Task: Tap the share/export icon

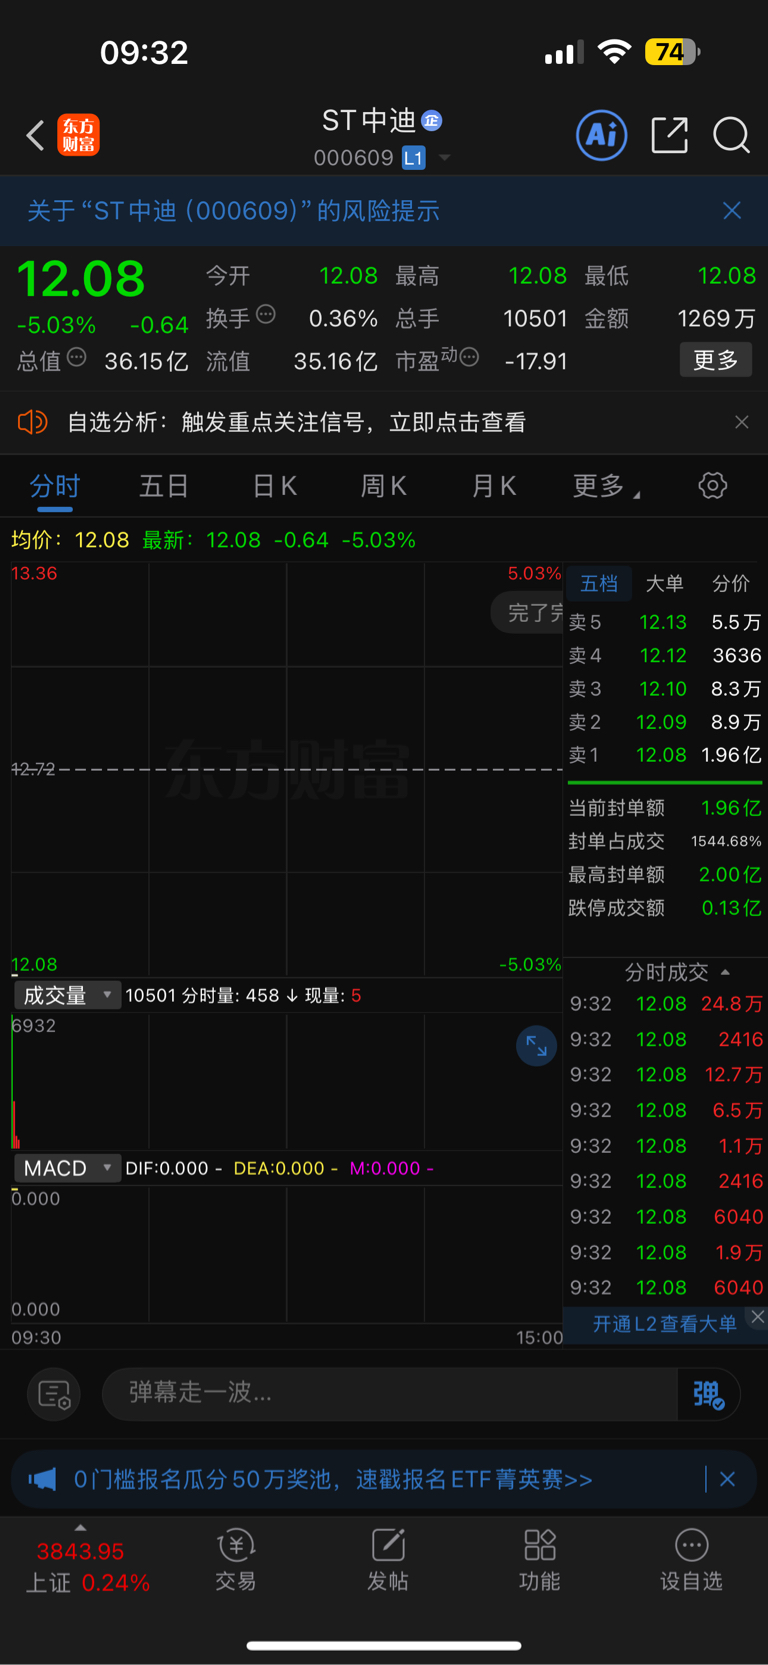Action: (x=669, y=135)
